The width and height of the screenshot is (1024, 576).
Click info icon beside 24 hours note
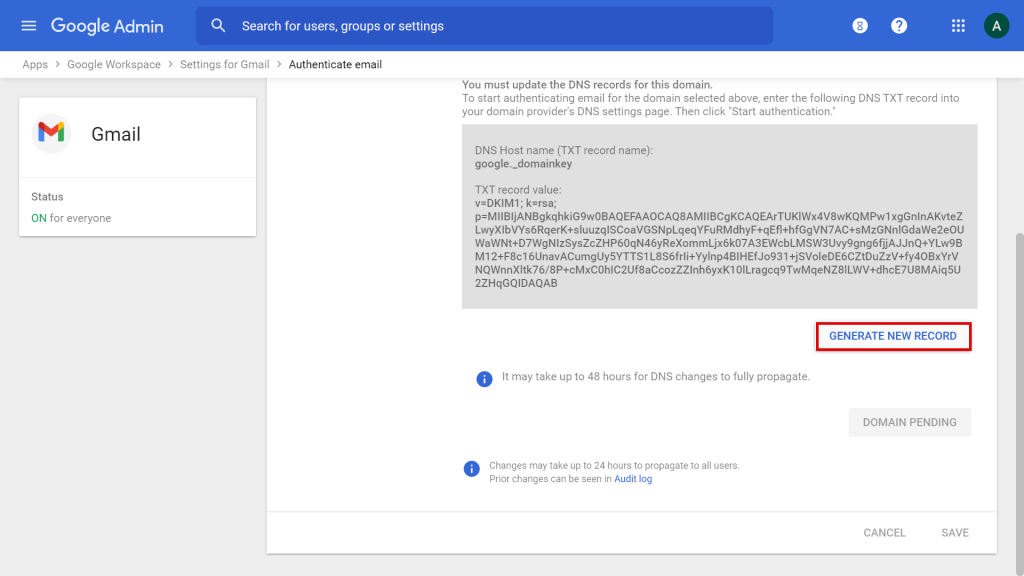472,469
